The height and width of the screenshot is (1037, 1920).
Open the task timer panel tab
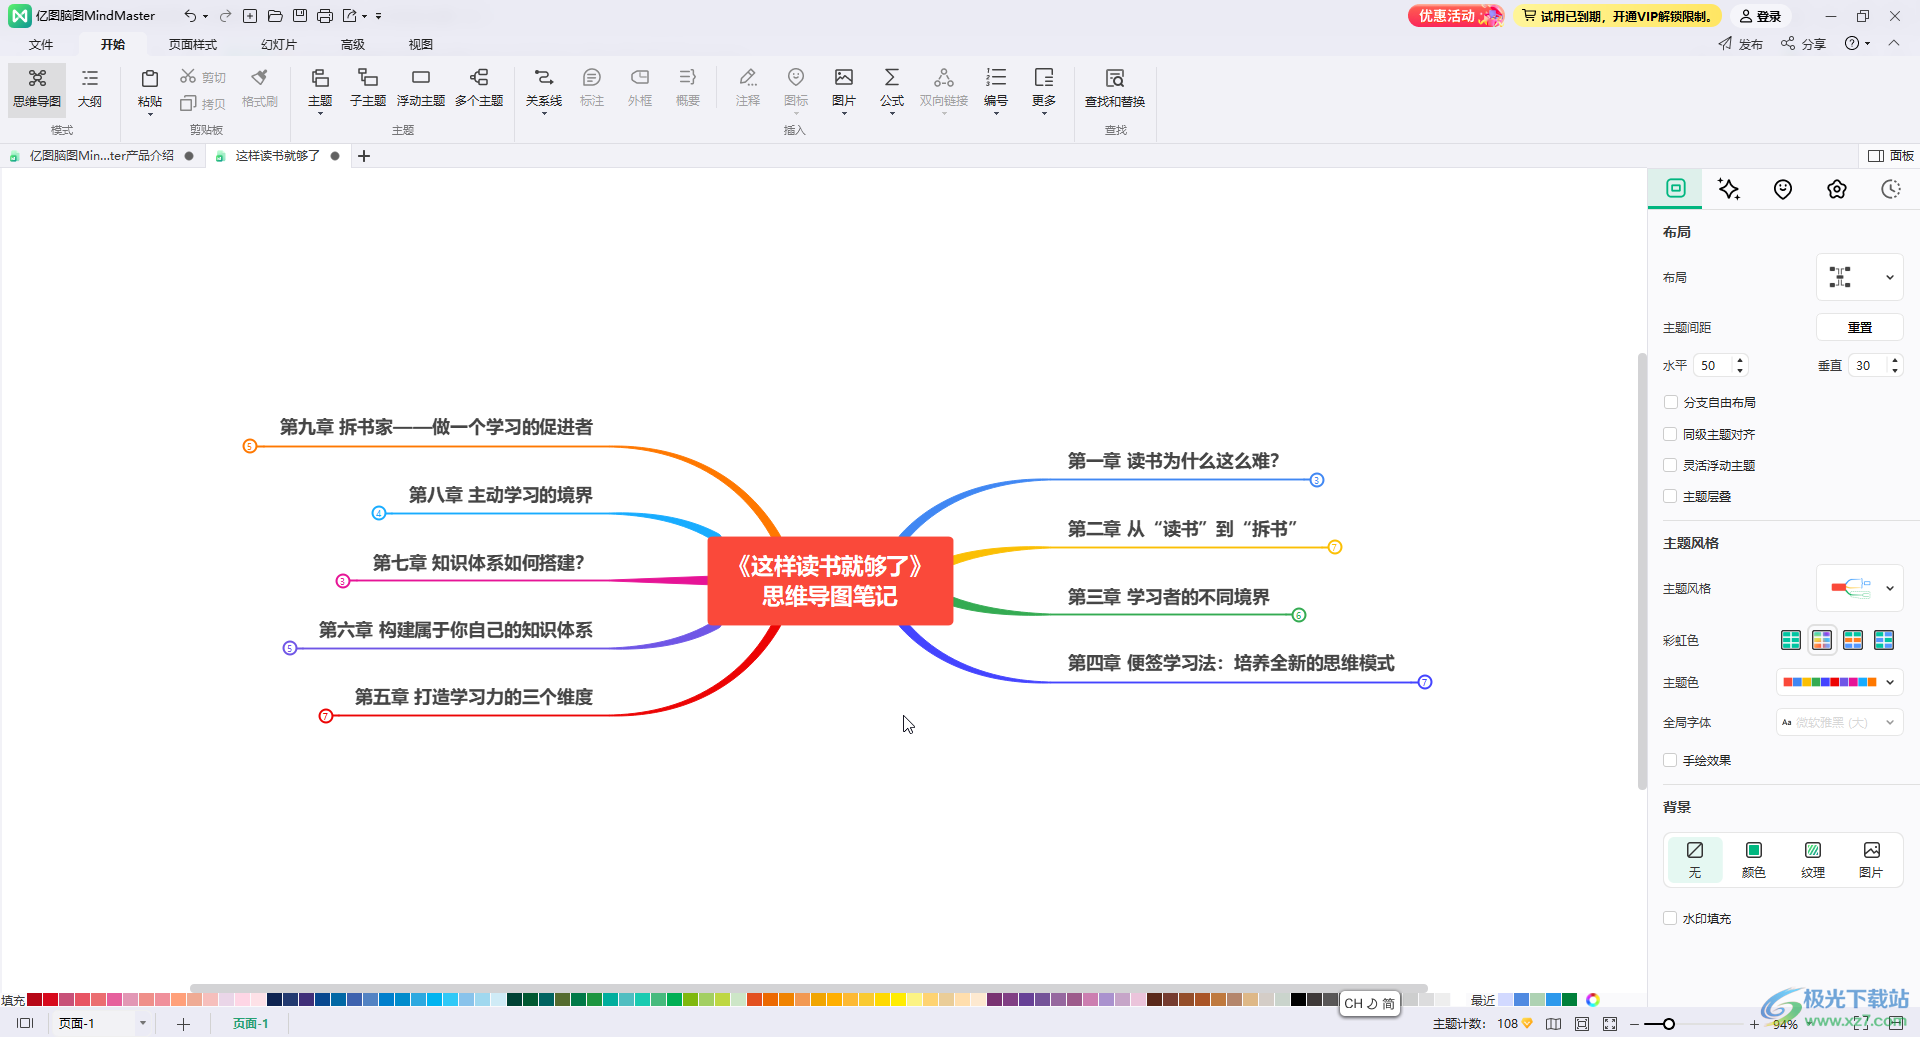click(x=1891, y=189)
